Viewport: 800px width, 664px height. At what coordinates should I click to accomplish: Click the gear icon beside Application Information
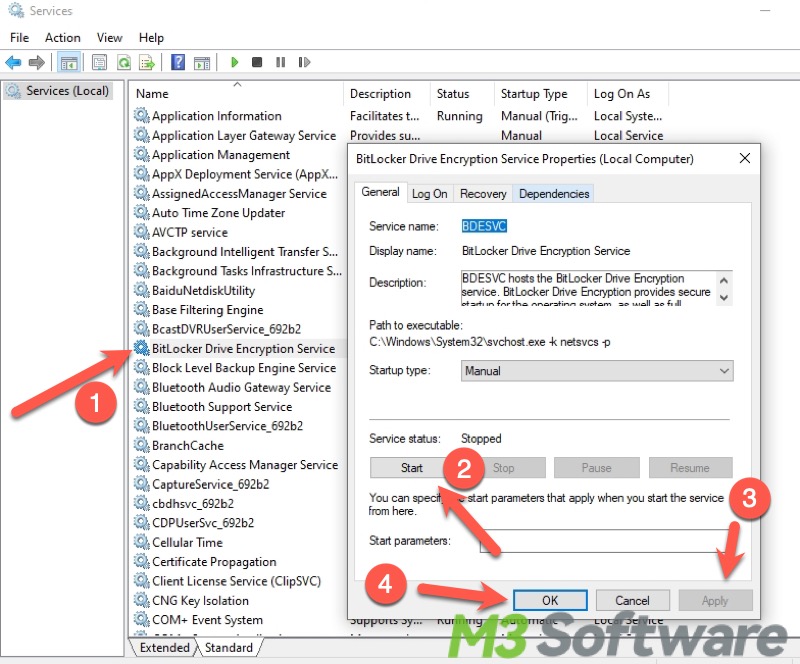point(141,115)
